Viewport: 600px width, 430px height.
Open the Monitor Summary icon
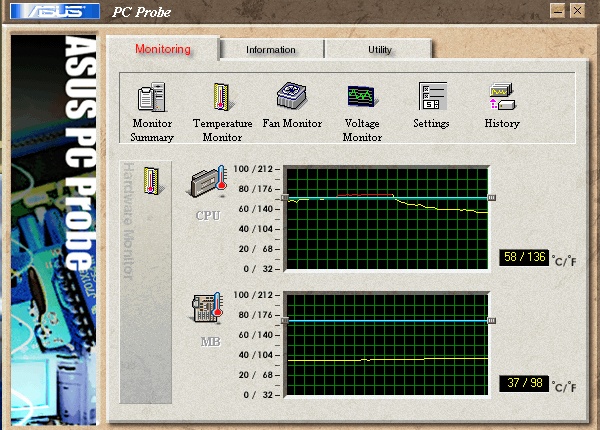tap(152, 97)
